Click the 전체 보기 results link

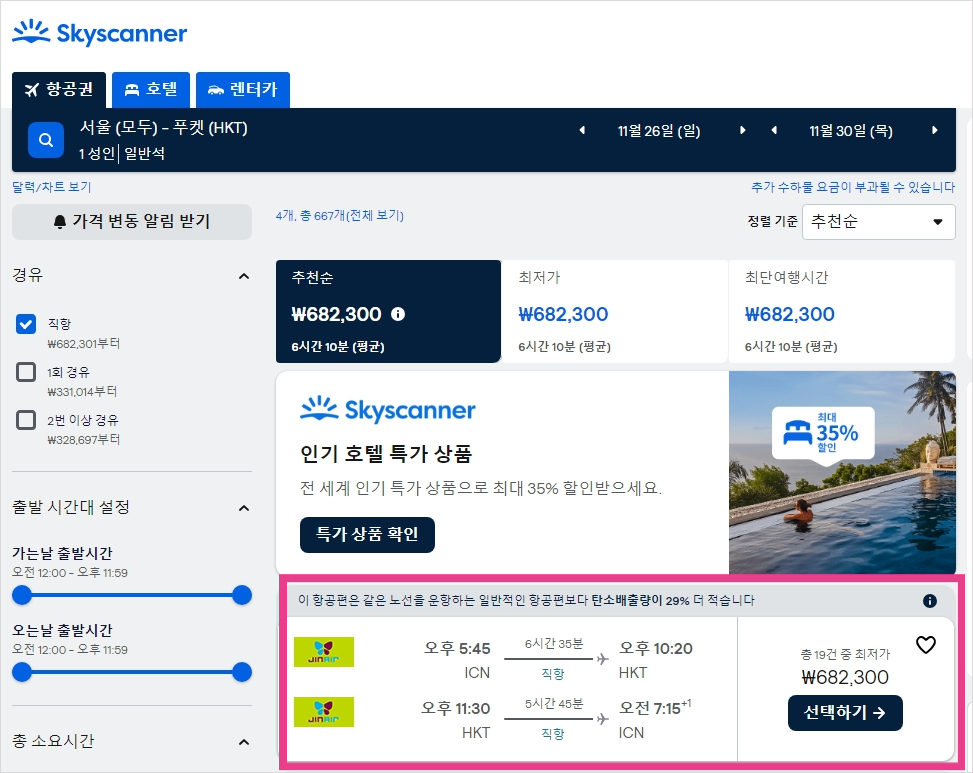pos(377,215)
